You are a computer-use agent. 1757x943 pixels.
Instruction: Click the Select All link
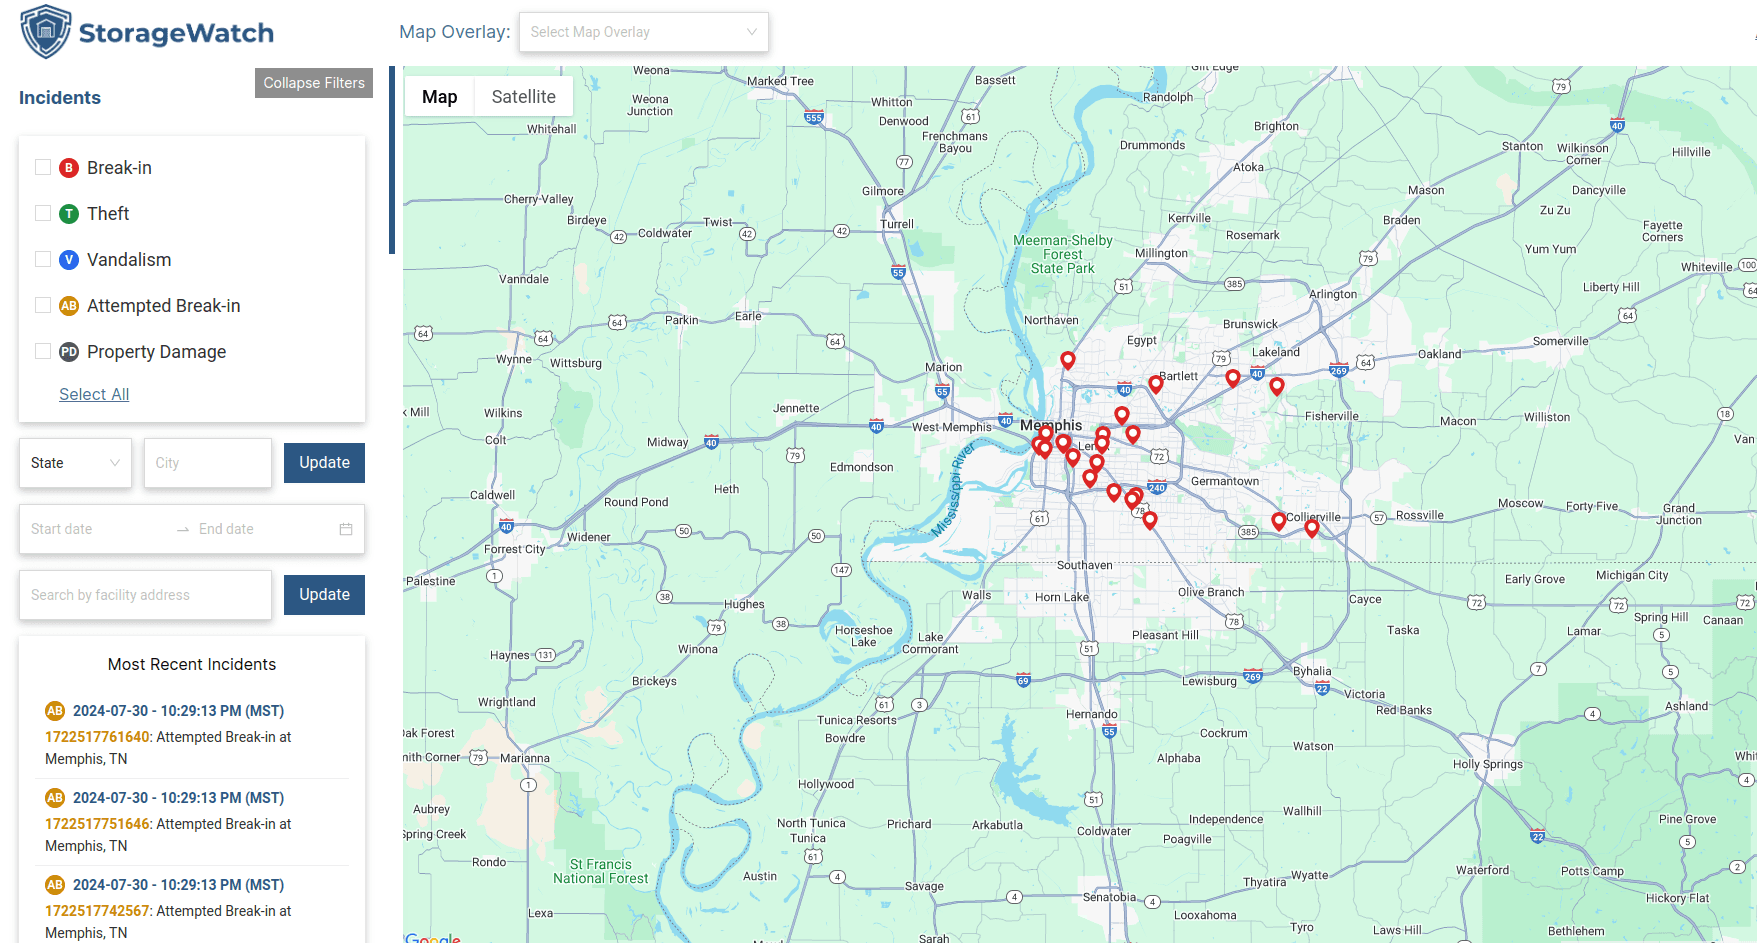(94, 394)
